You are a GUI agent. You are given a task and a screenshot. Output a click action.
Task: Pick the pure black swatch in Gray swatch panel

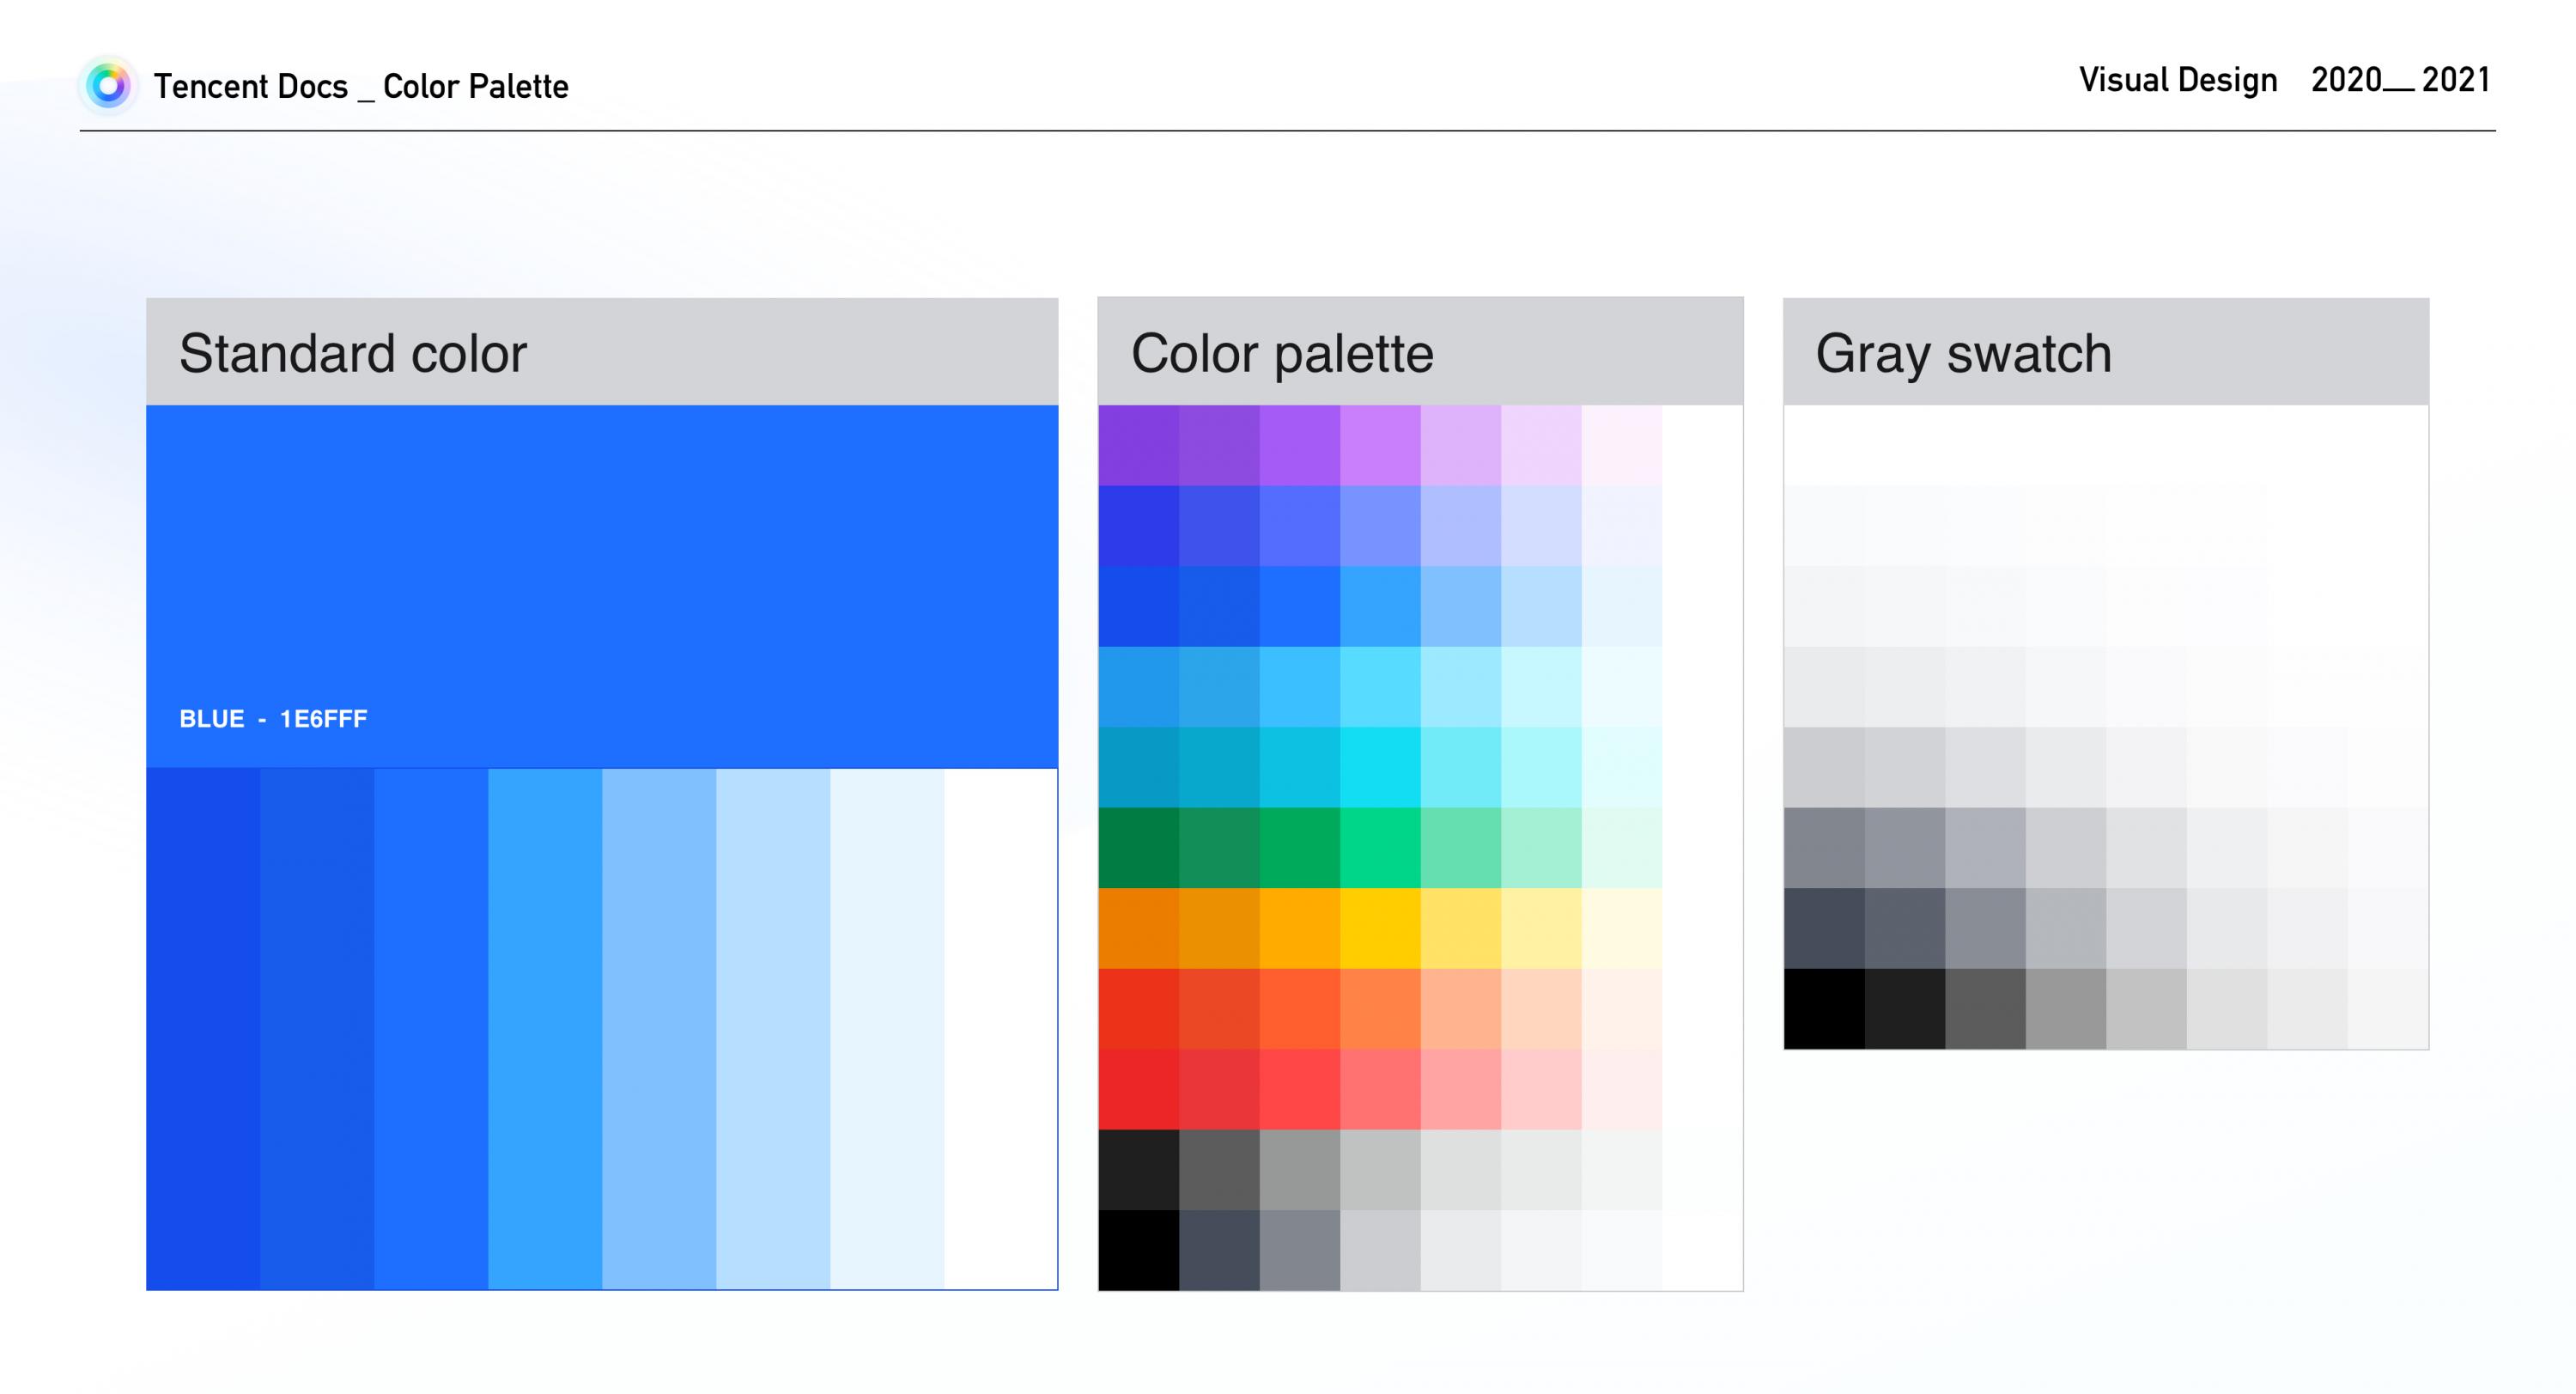pos(1824,1008)
